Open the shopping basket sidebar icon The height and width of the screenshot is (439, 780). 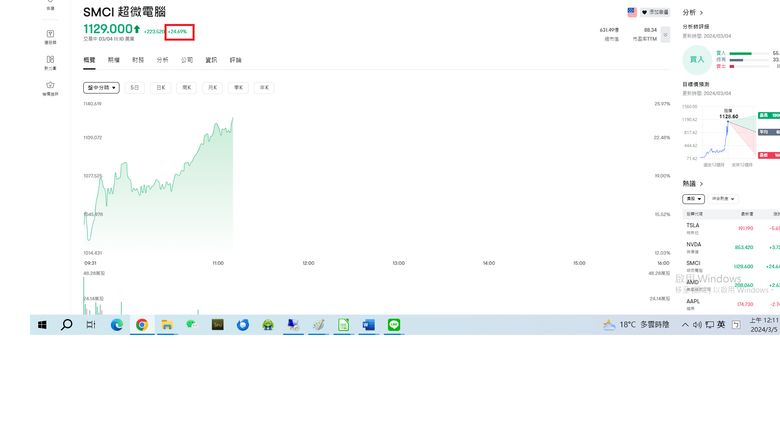point(50,88)
